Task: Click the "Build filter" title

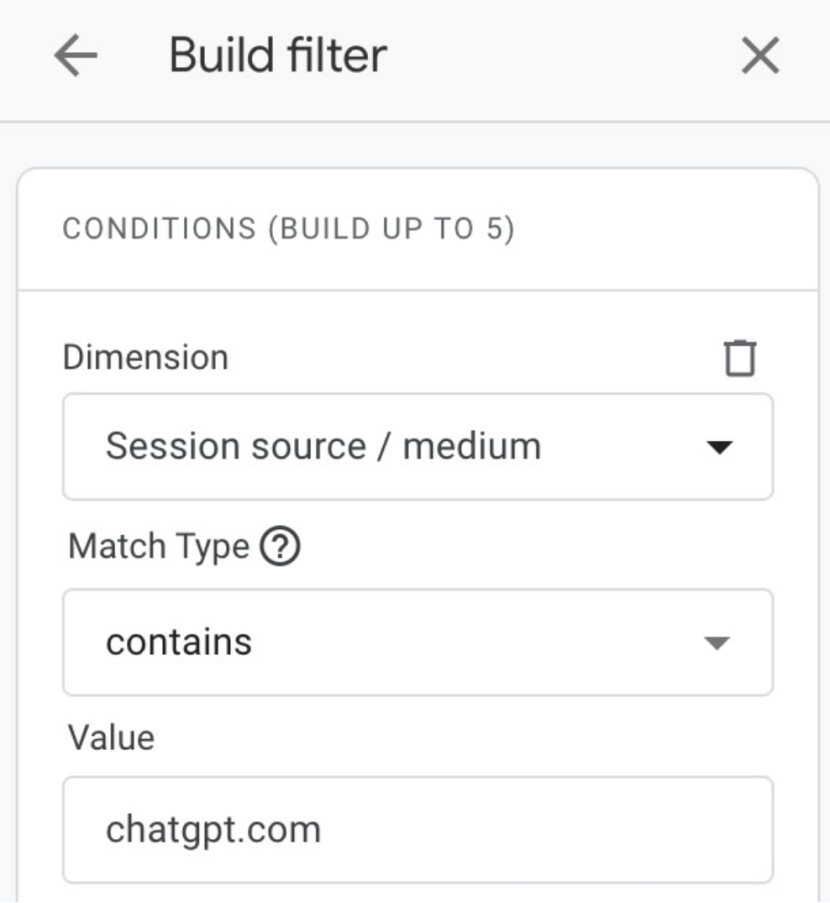Action: (277, 55)
